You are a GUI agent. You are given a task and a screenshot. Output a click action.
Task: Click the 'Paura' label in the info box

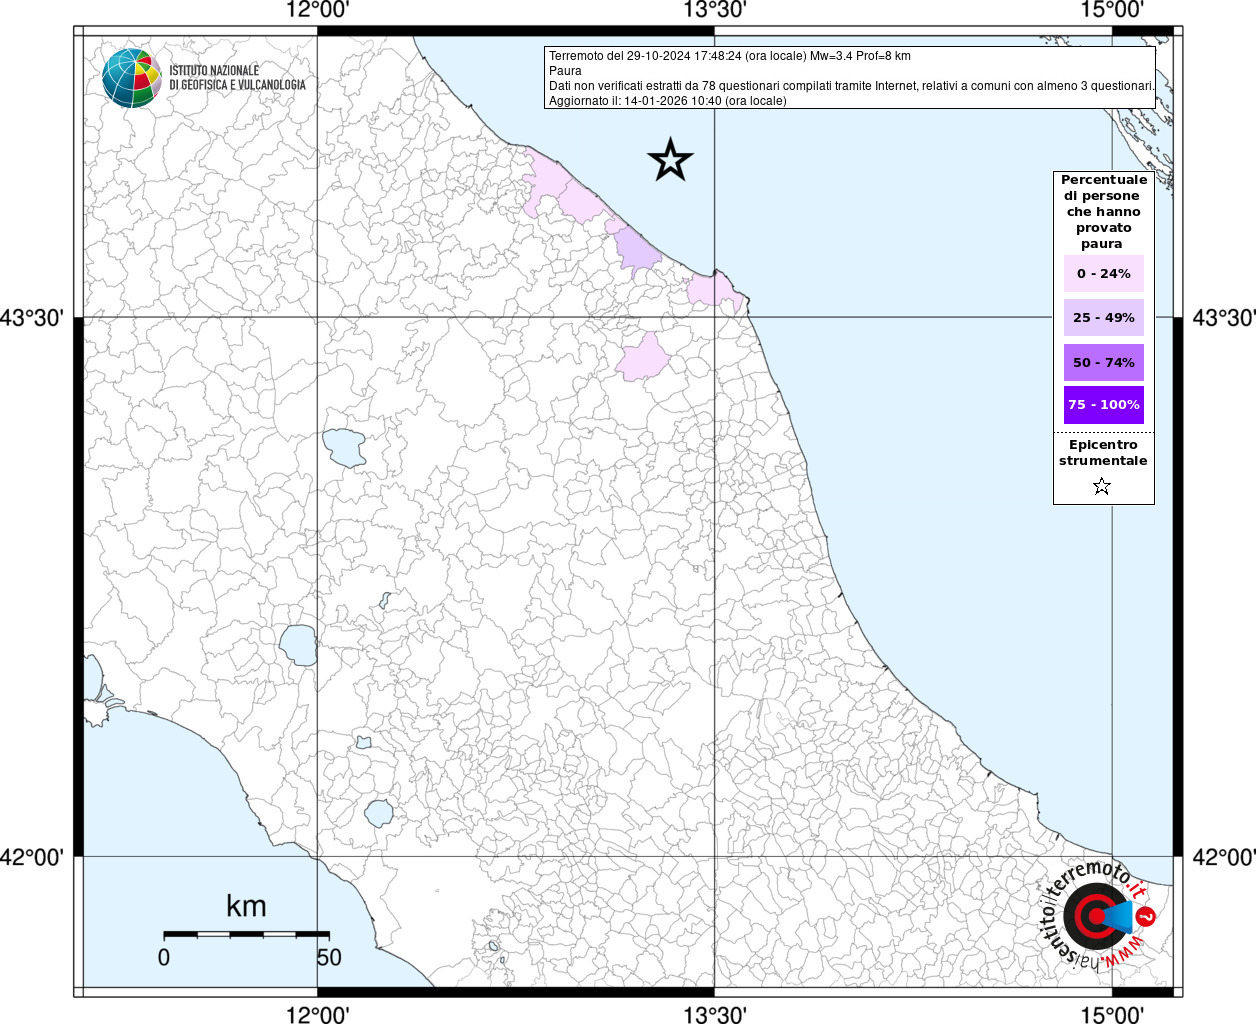(x=565, y=71)
